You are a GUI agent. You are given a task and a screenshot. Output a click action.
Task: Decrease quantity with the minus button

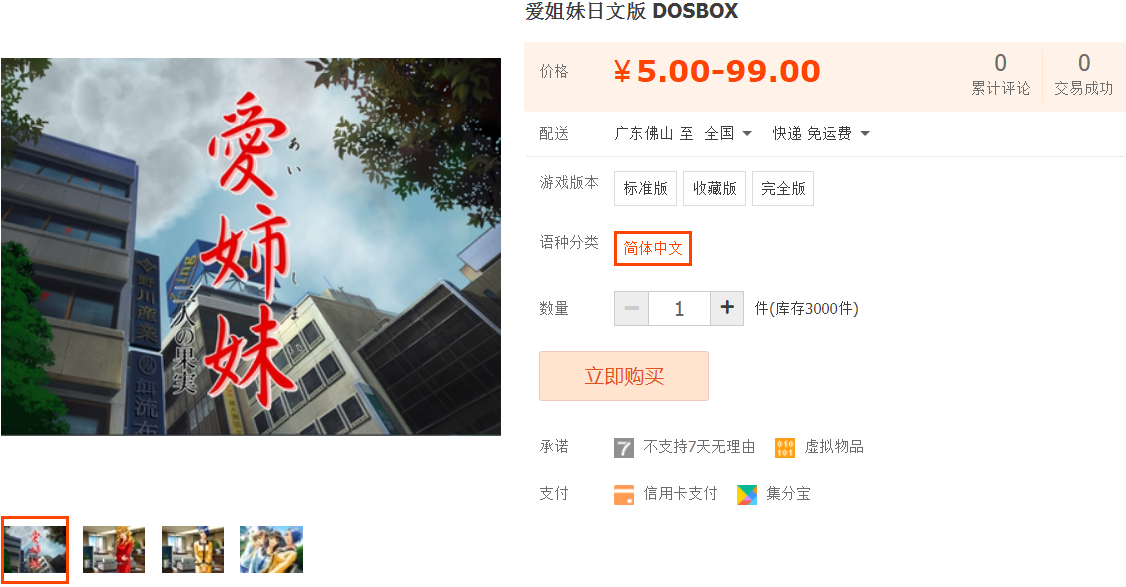coord(631,308)
